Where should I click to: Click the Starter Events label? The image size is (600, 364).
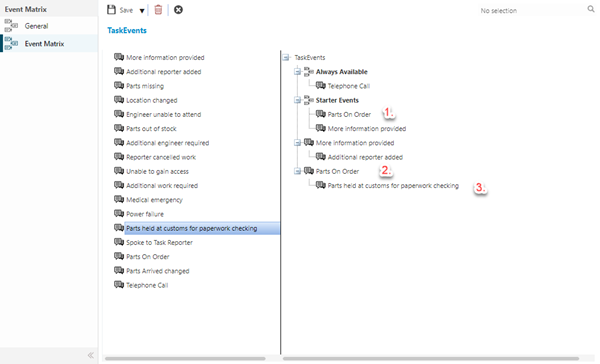point(337,100)
